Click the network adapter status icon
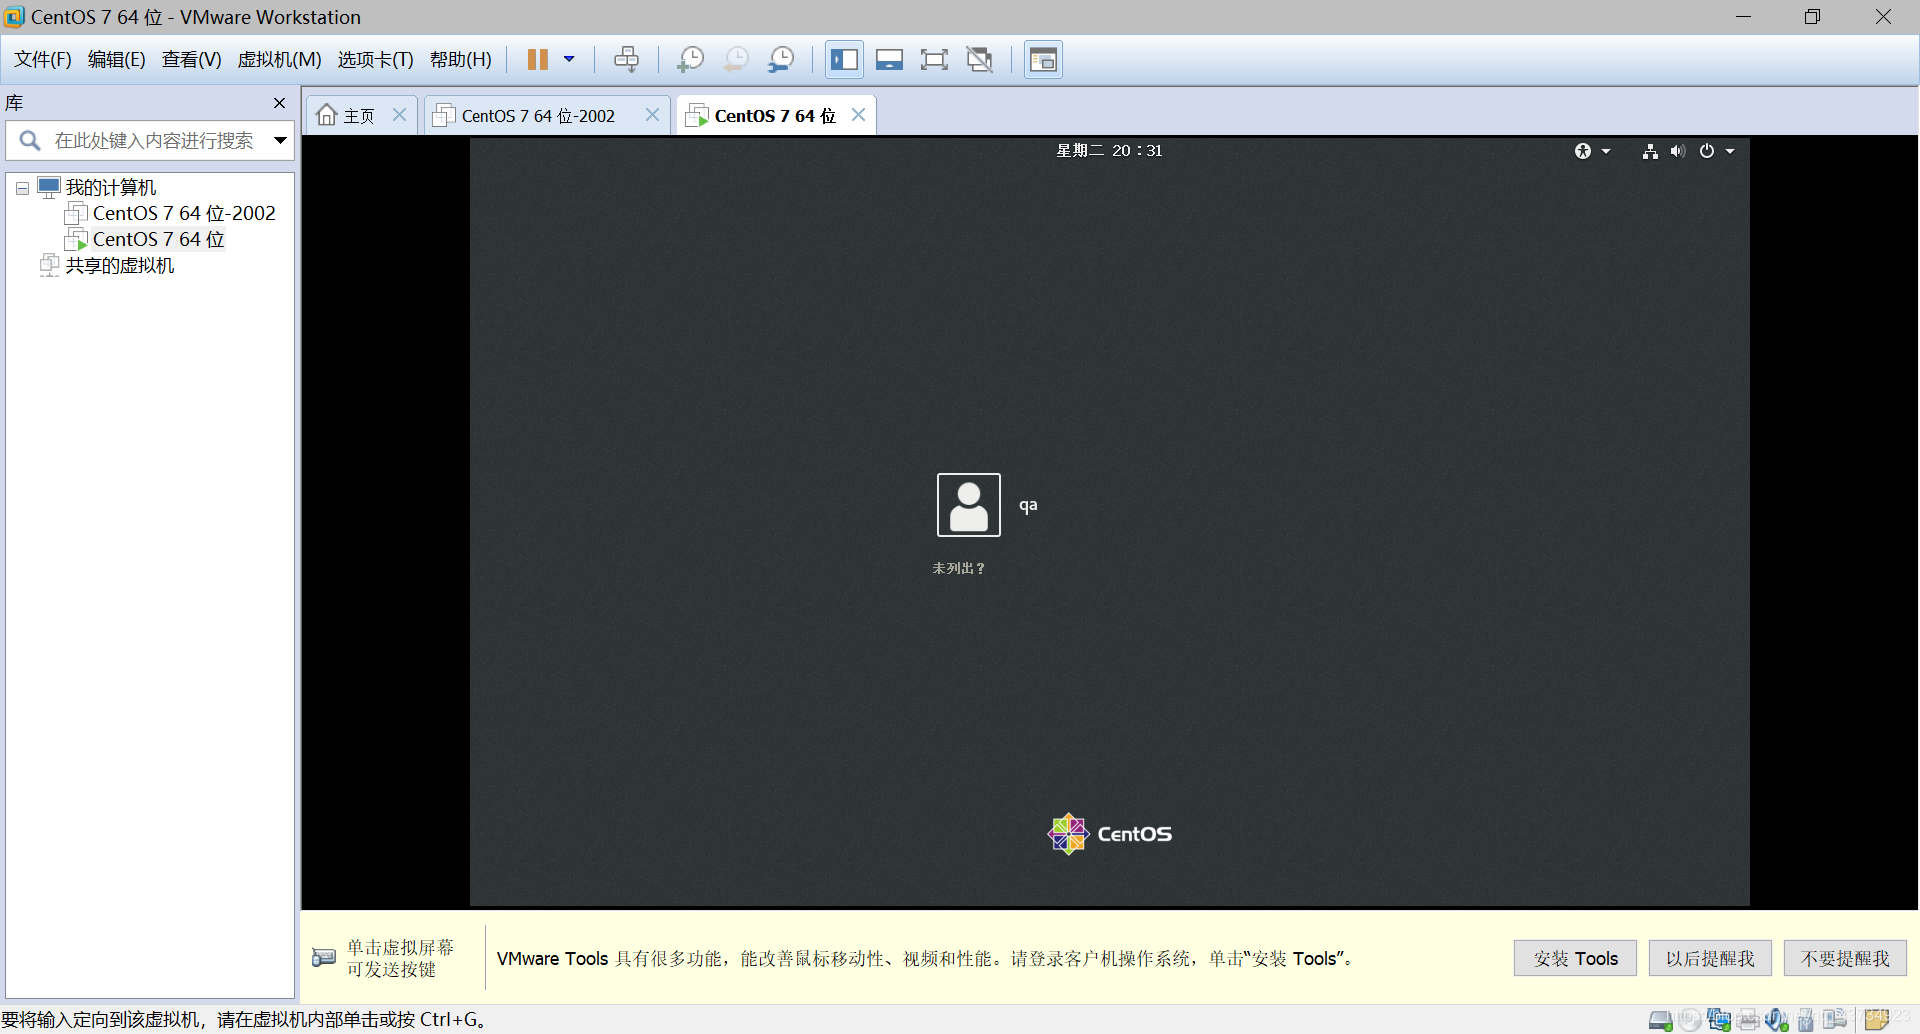The image size is (1920, 1034). [x=1719, y=1020]
